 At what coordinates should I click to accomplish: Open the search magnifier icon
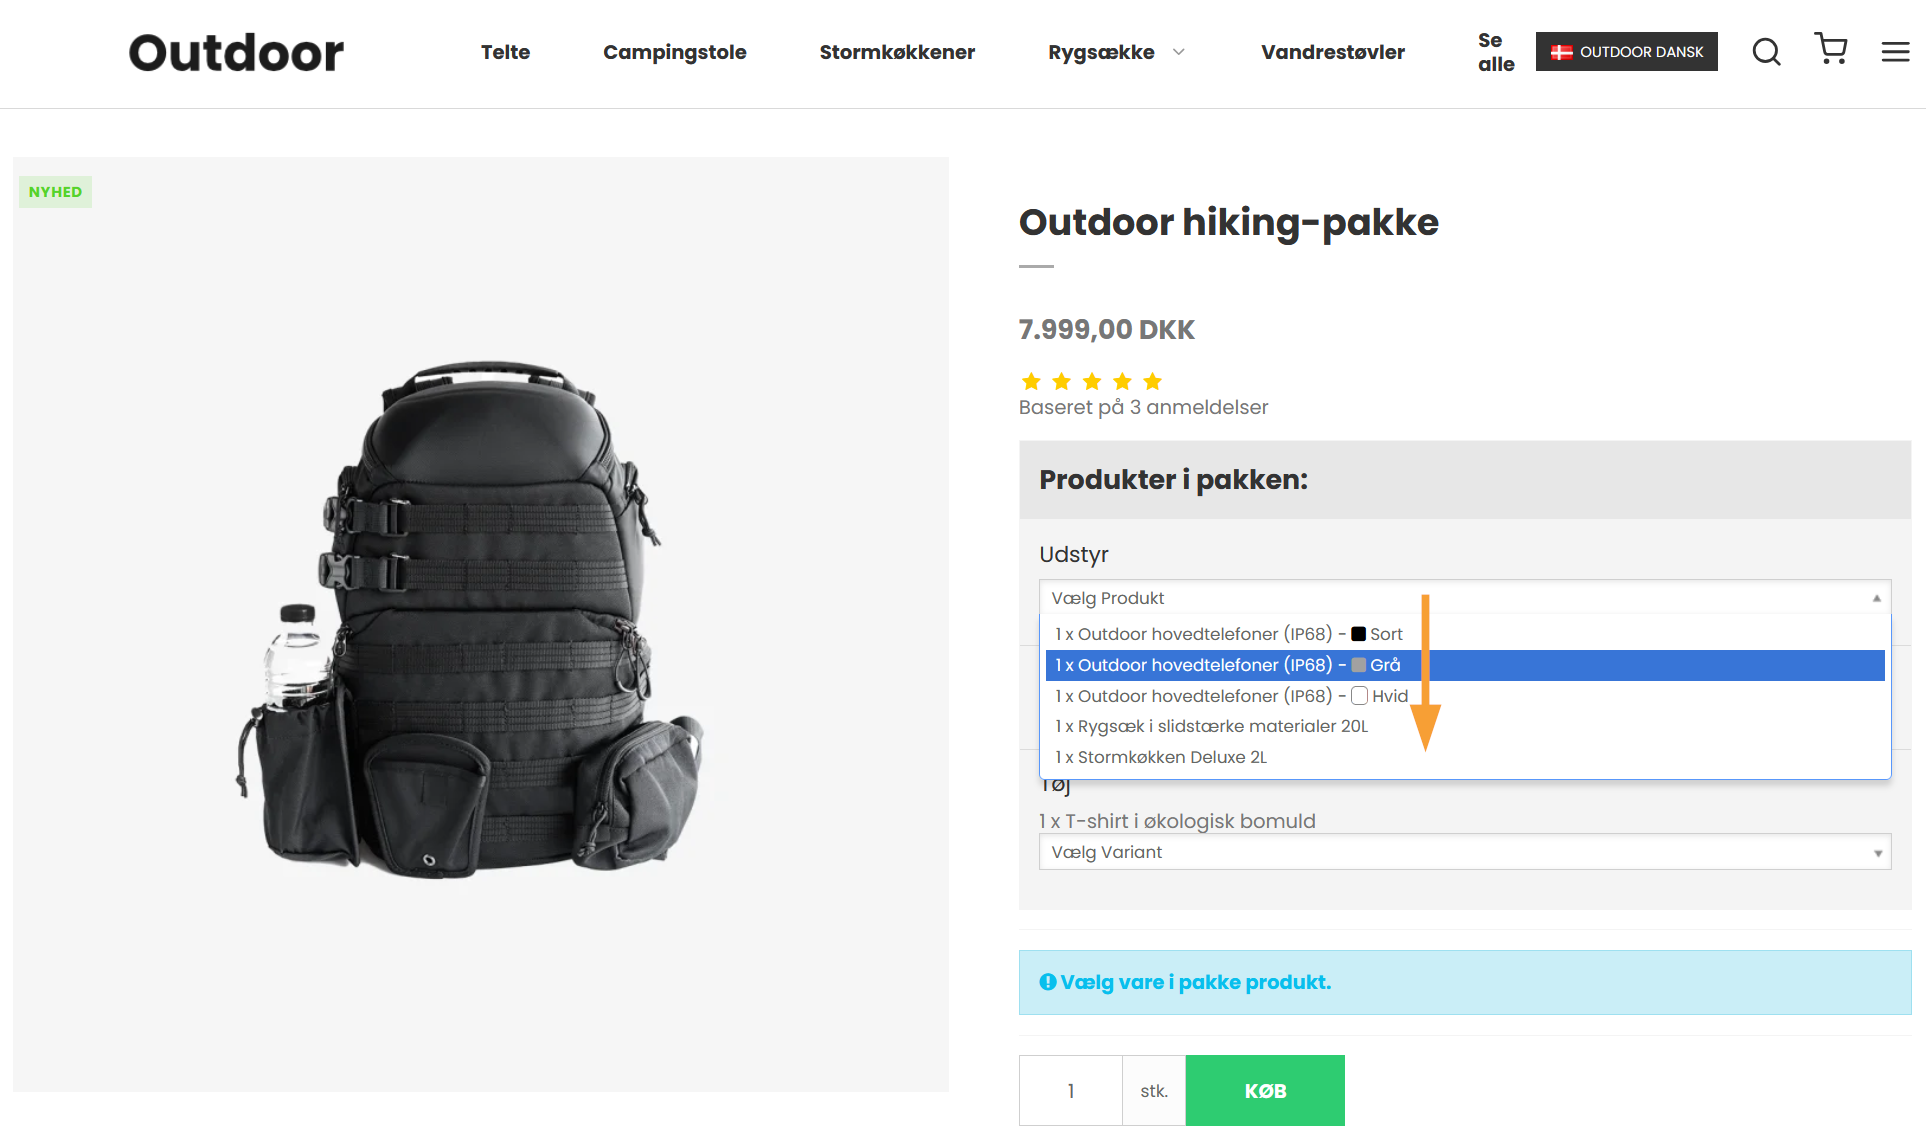(x=1766, y=52)
